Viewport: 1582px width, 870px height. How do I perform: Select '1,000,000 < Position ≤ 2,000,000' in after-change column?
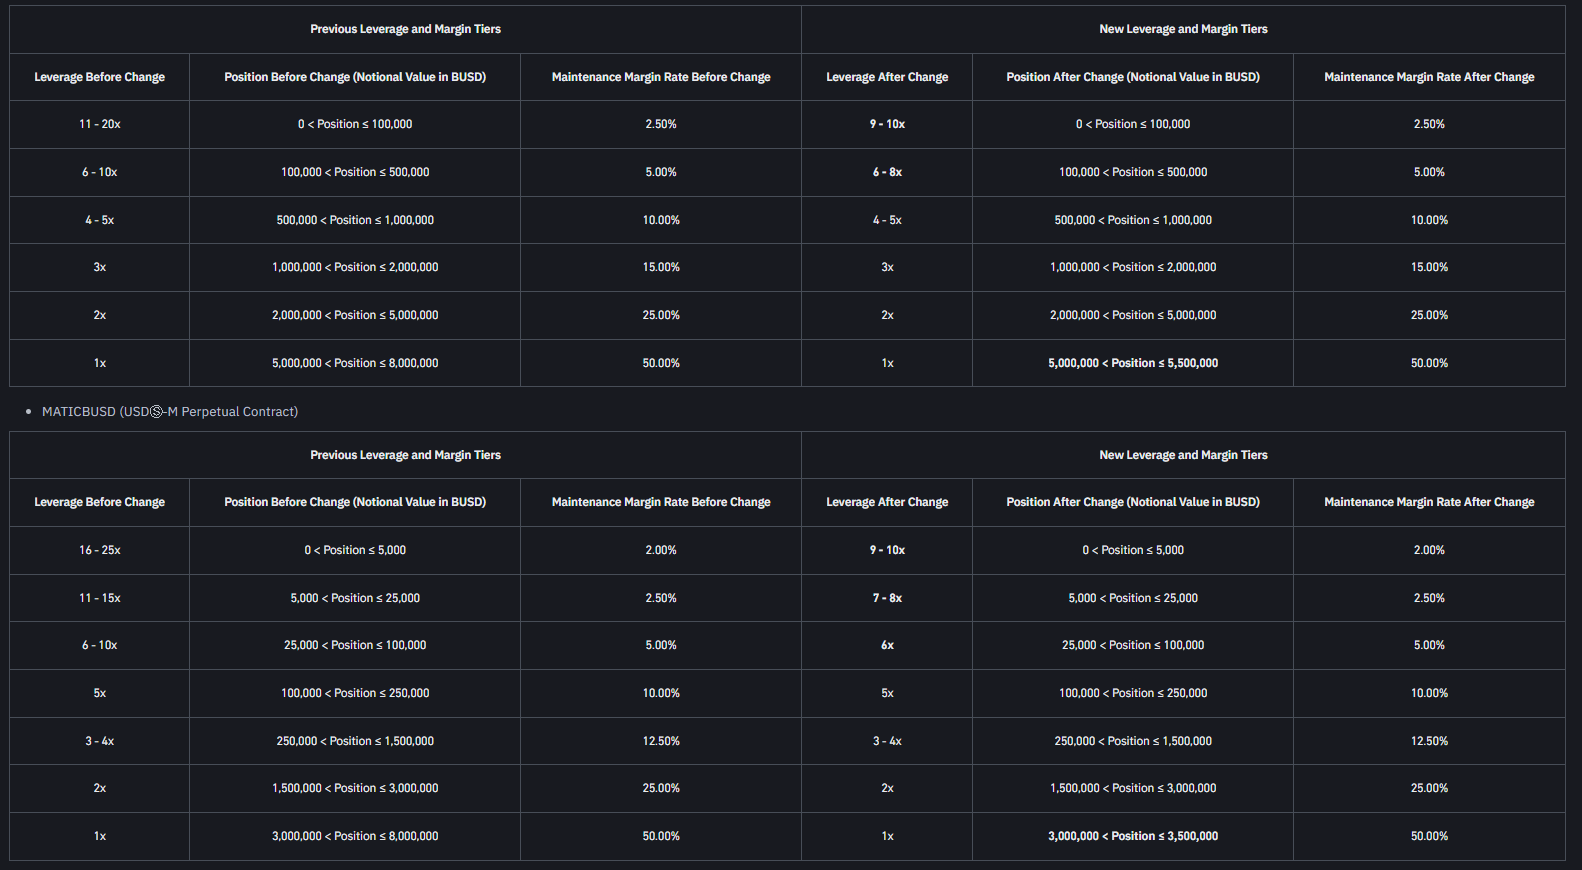coord(1133,267)
